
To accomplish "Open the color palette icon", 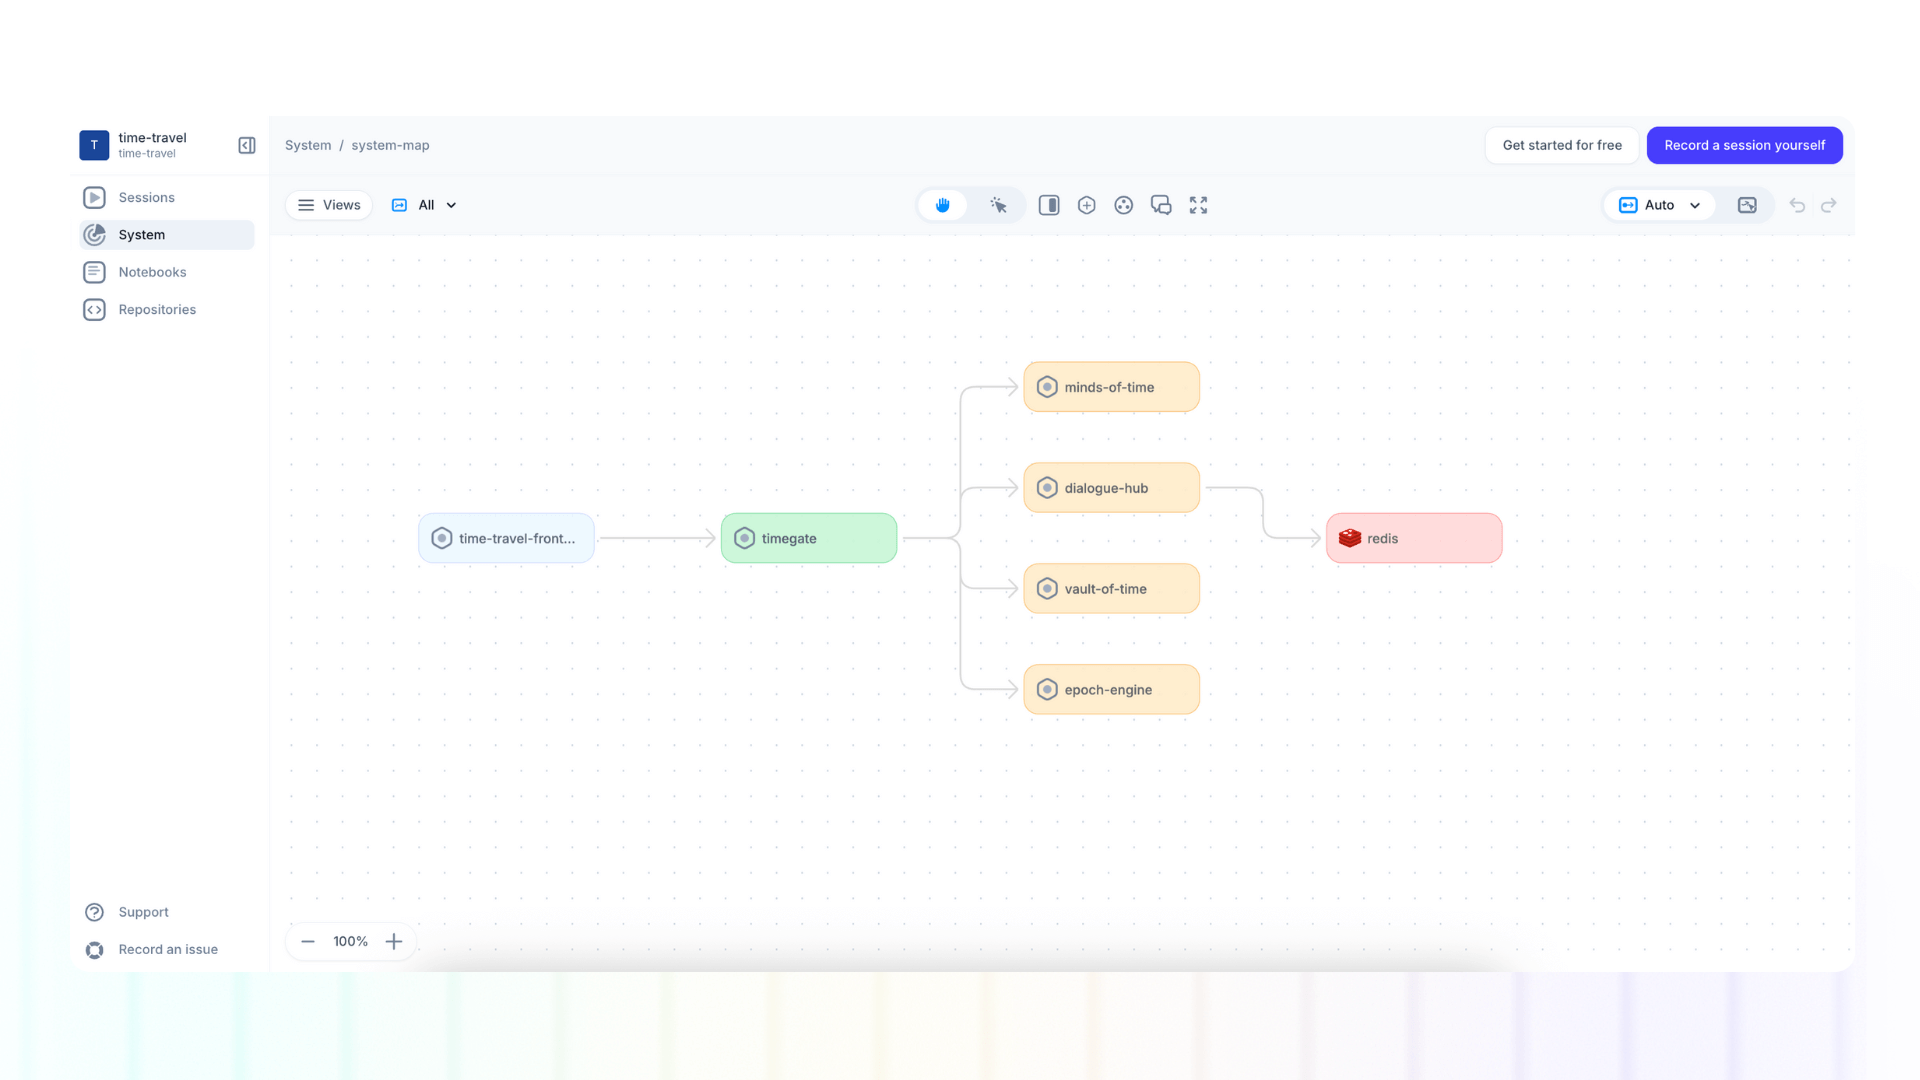I will click(x=1124, y=205).
